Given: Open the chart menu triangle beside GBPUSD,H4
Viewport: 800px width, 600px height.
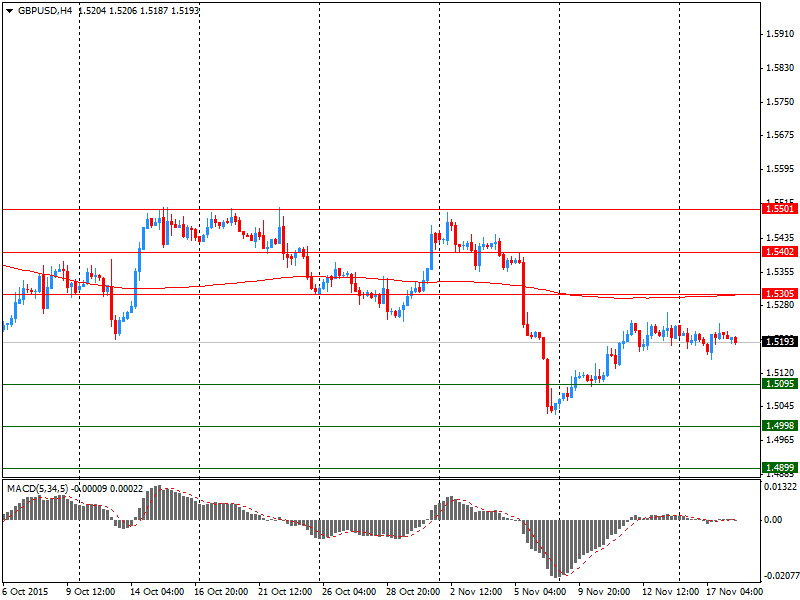Looking at the screenshot, I should click(x=10, y=11).
